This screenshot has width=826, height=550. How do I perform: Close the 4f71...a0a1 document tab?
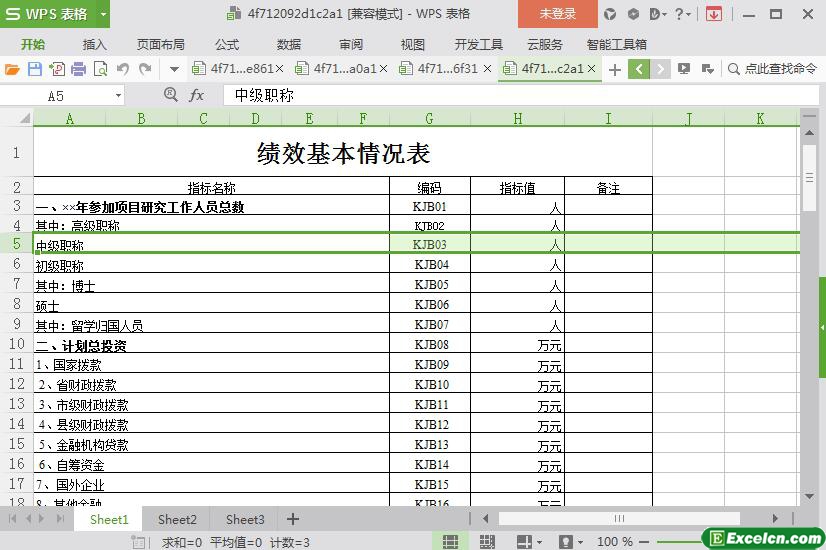click(384, 69)
